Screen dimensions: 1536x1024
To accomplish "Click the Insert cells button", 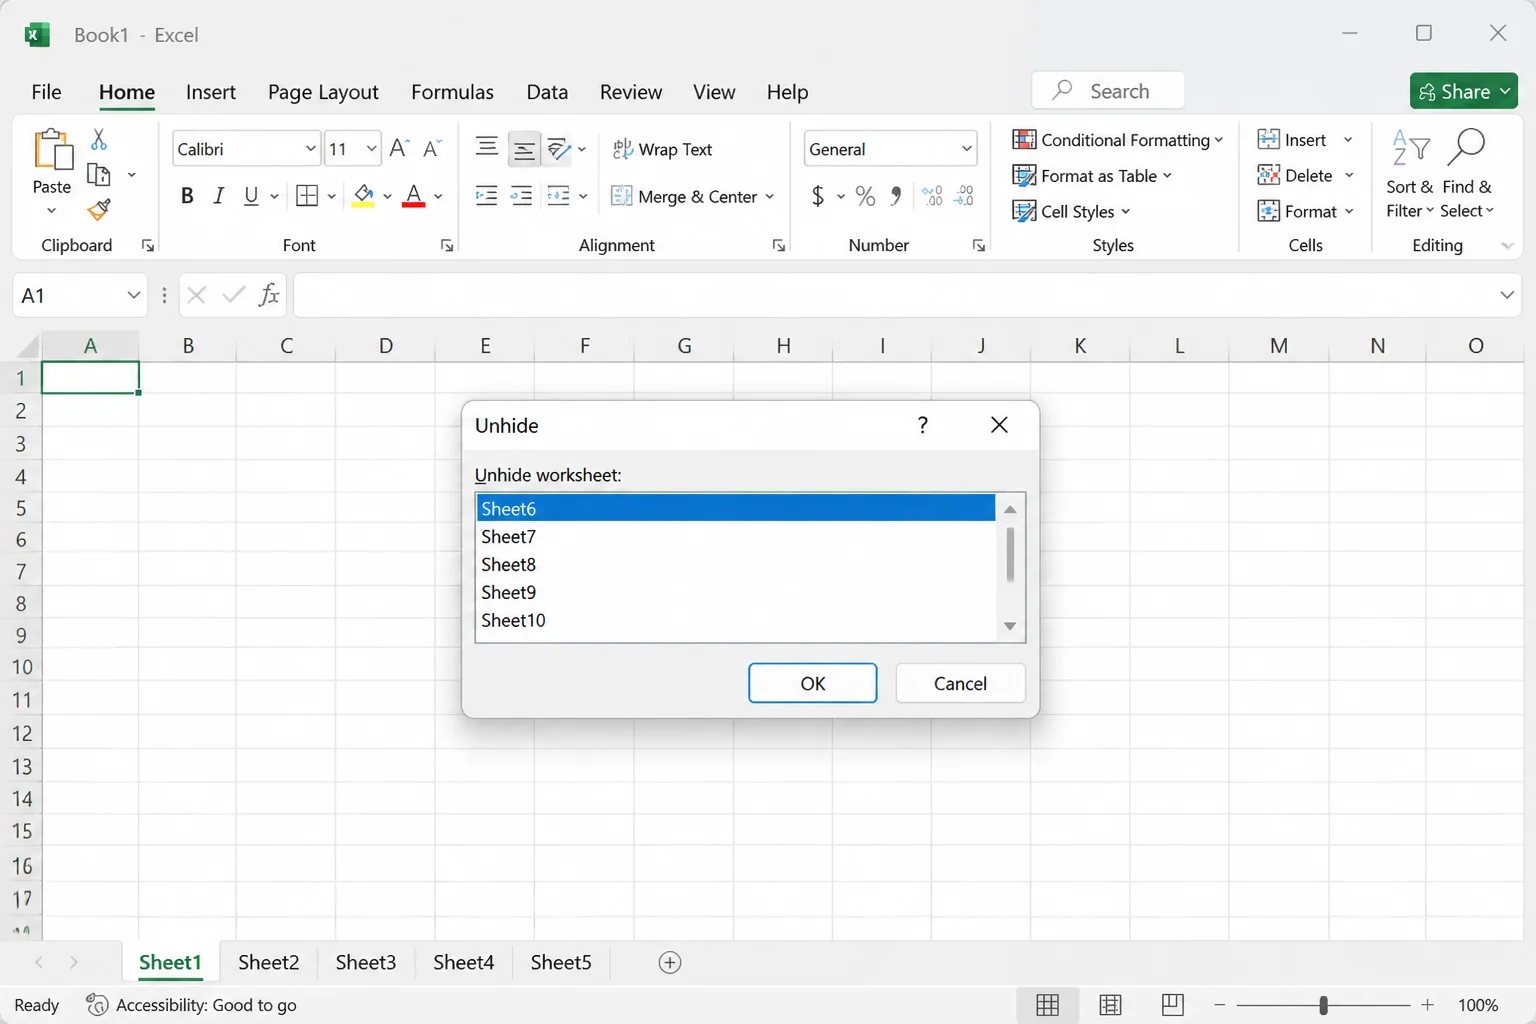I will tap(1292, 140).
